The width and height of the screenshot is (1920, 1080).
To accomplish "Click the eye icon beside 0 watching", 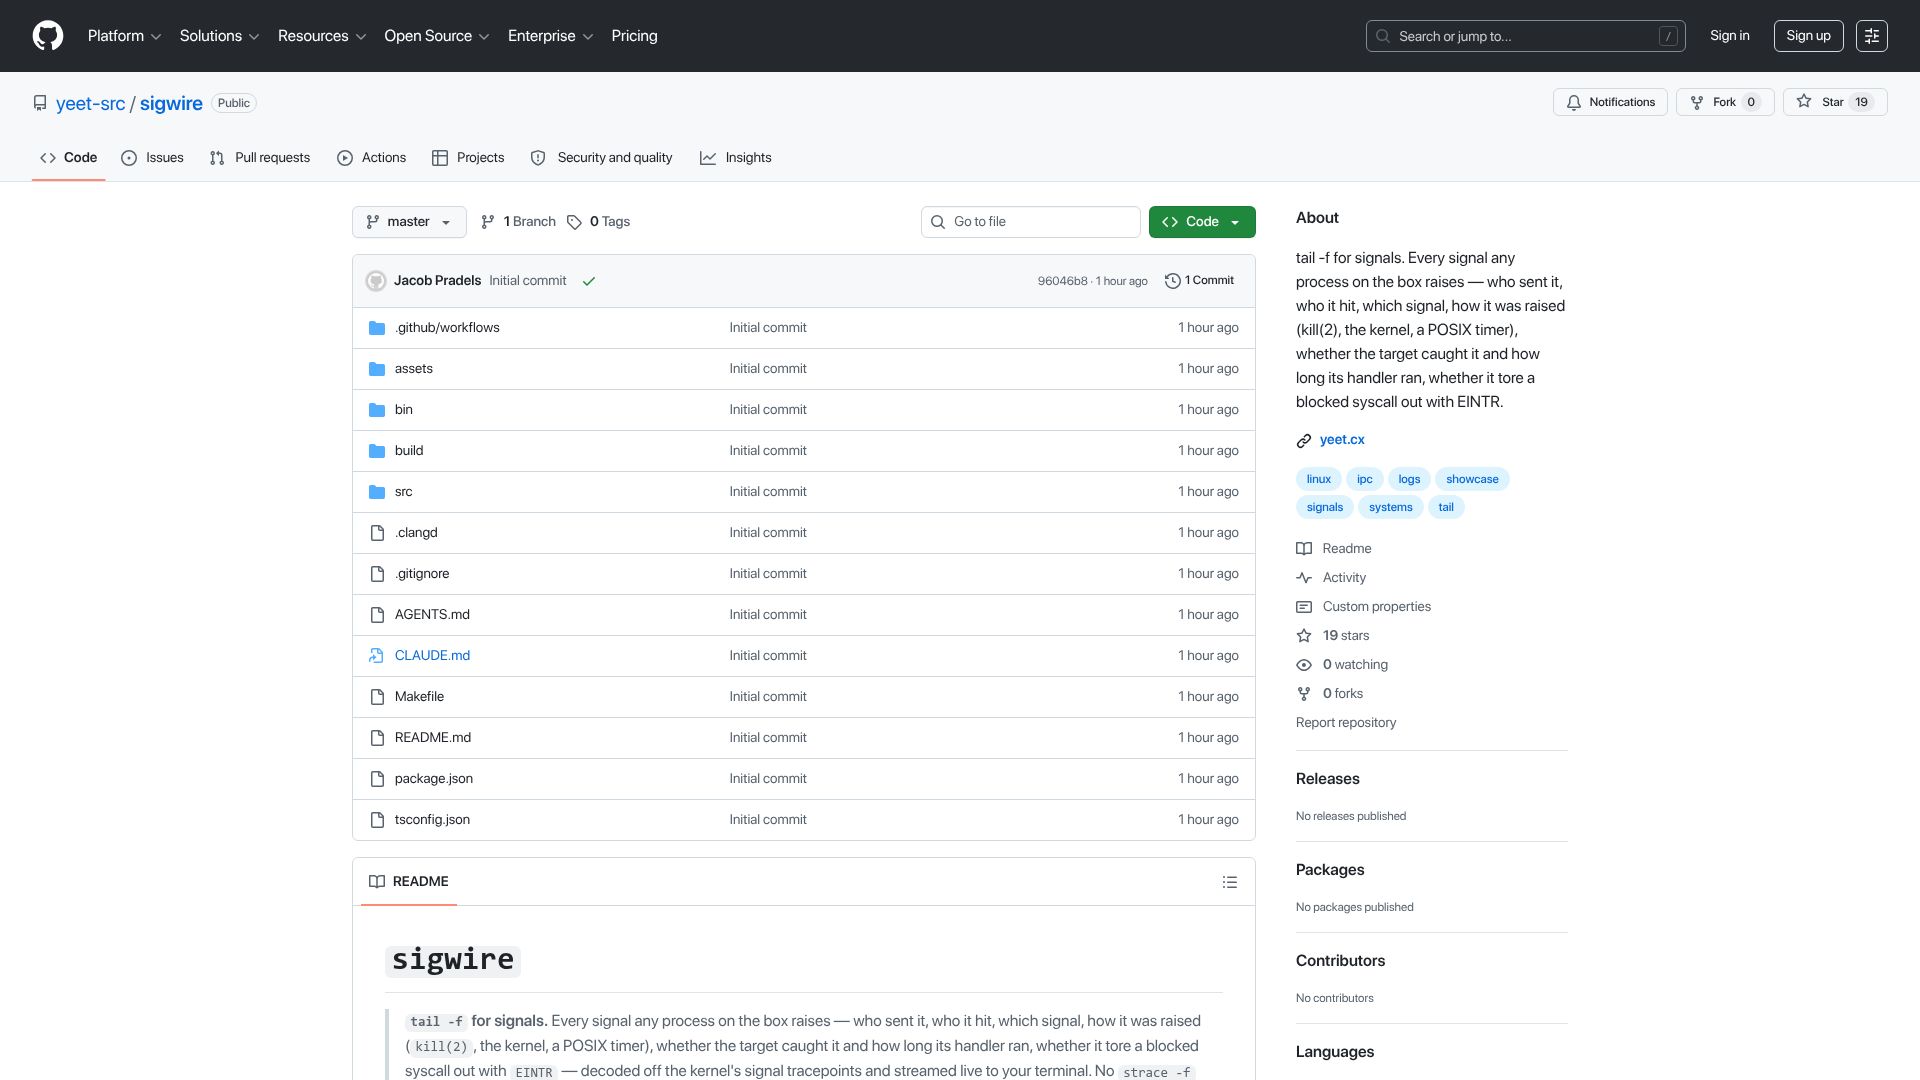I will 1304,665.
